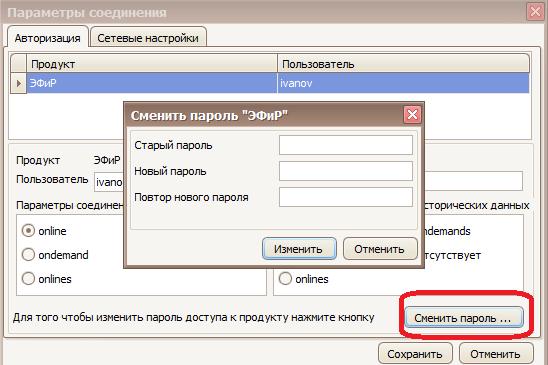
Task: Close the Сменить пароль dialog
Action: tap(412, 114)
